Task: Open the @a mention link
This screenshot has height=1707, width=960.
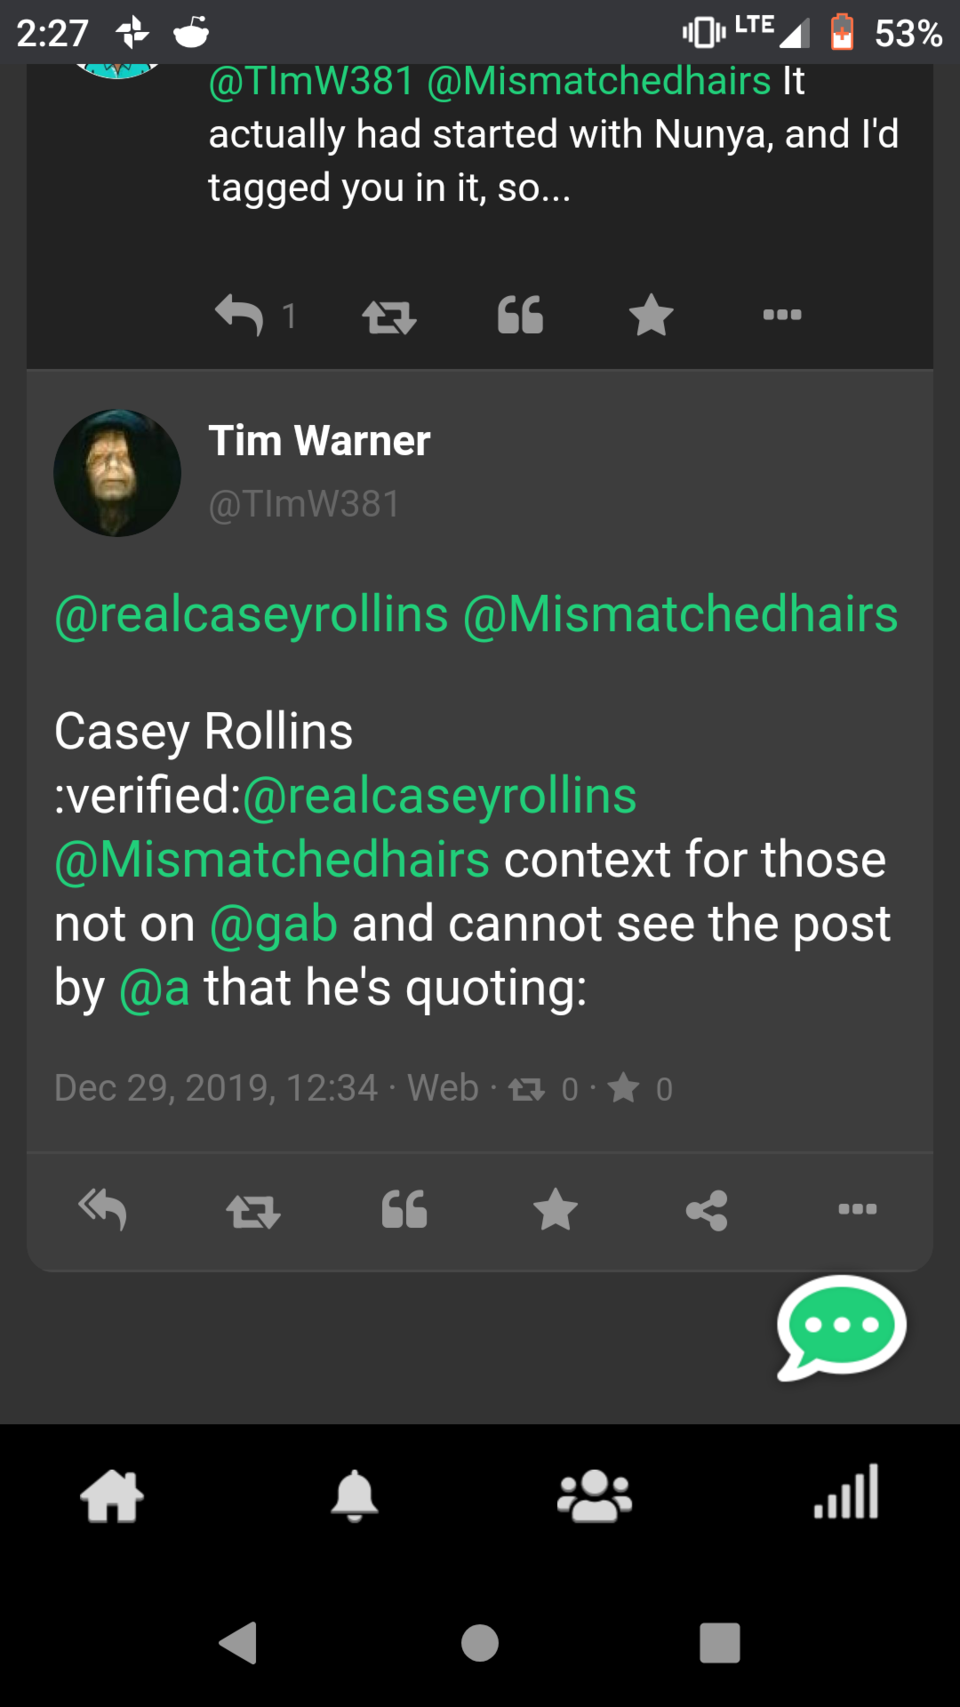Action: tap(154, 988)
